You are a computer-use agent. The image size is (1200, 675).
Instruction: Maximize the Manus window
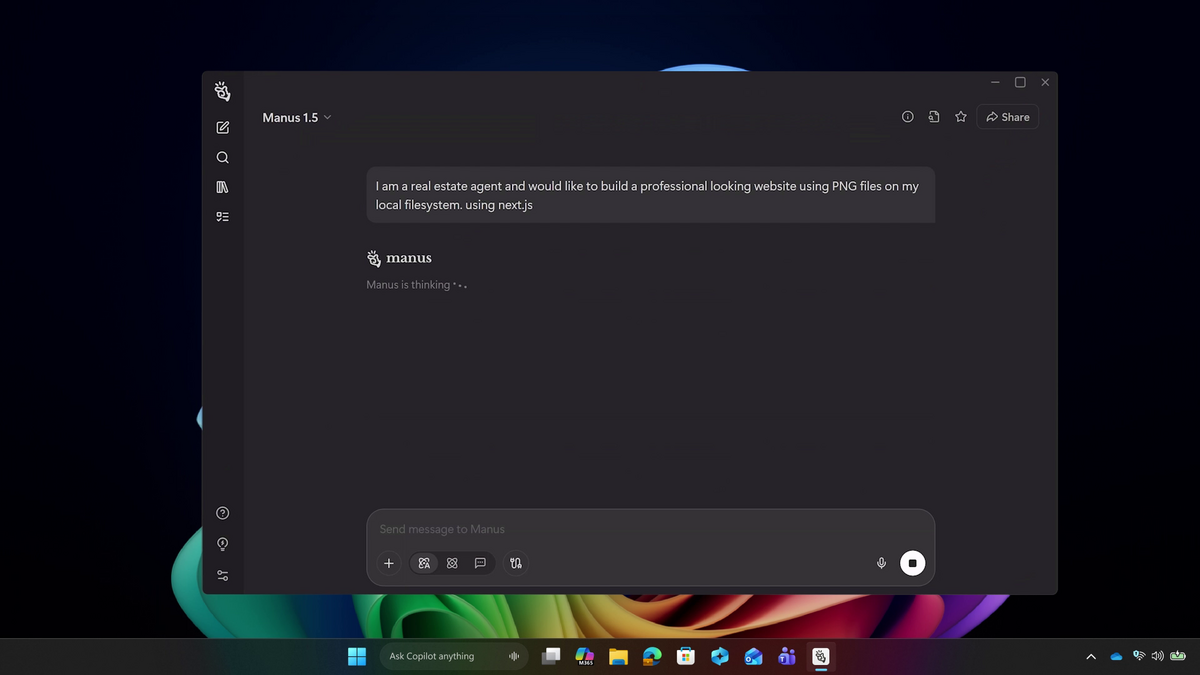point(1020,82)
